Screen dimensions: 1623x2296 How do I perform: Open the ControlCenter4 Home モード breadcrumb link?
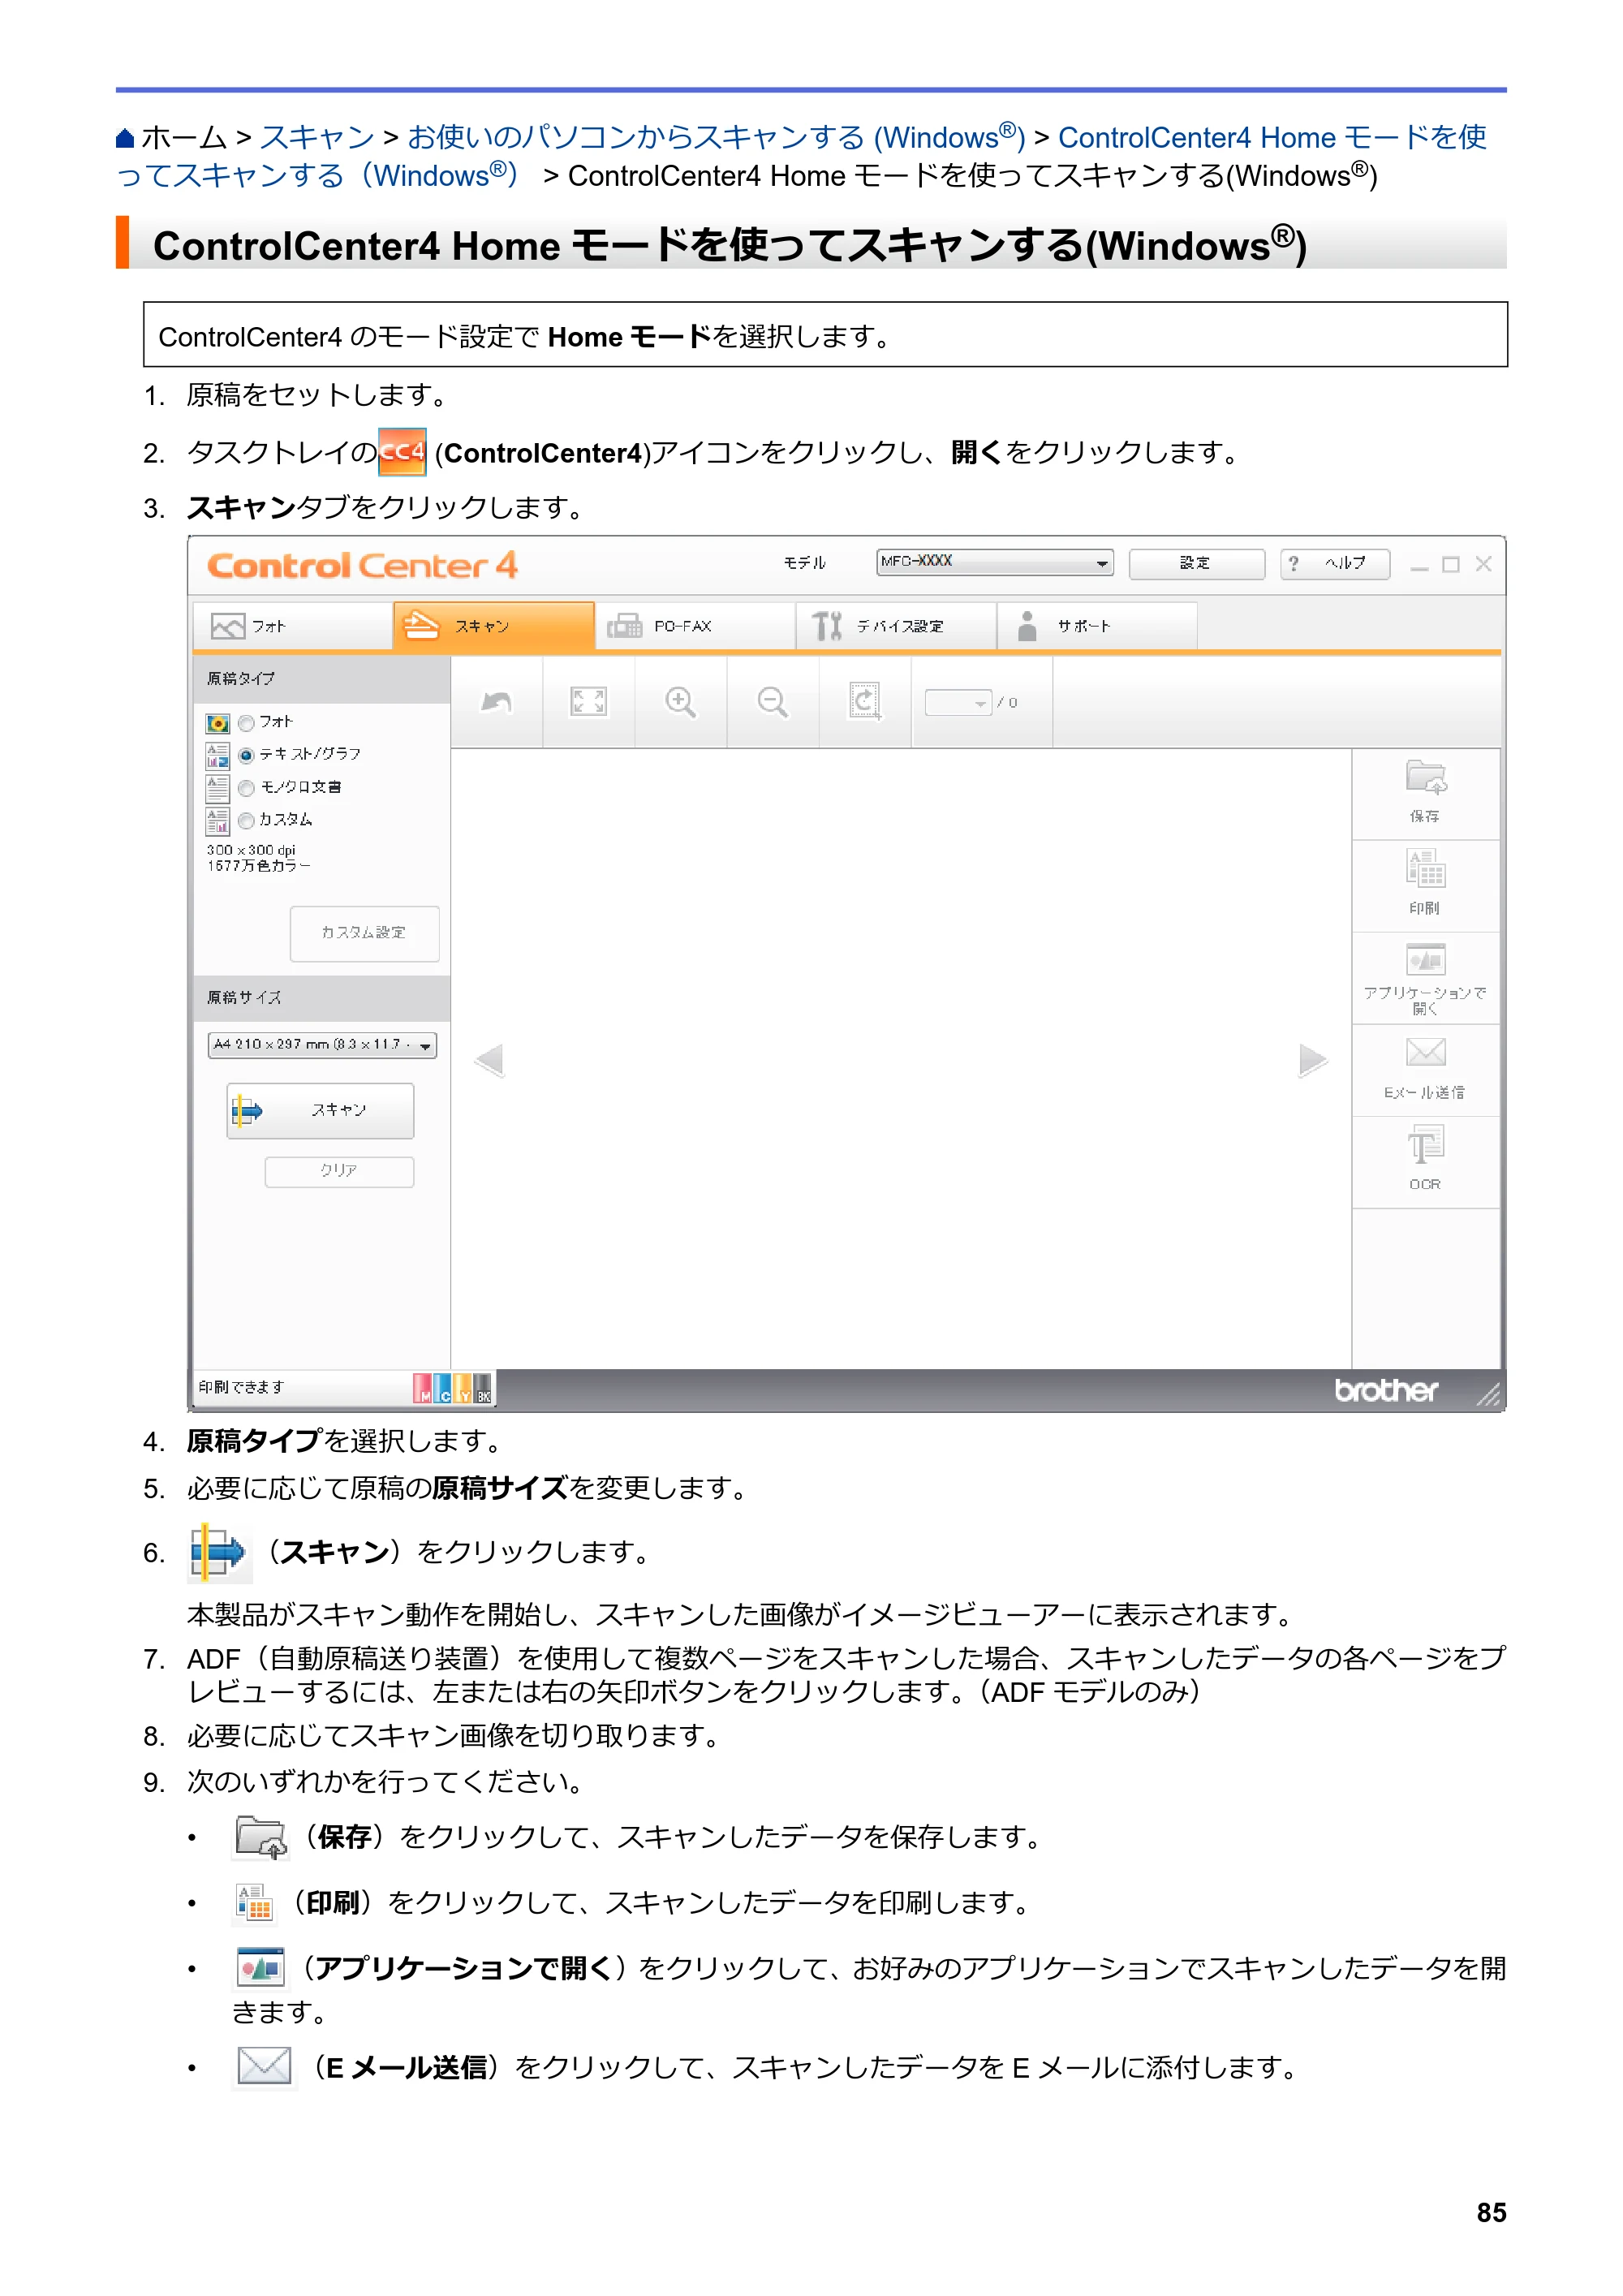803,156
